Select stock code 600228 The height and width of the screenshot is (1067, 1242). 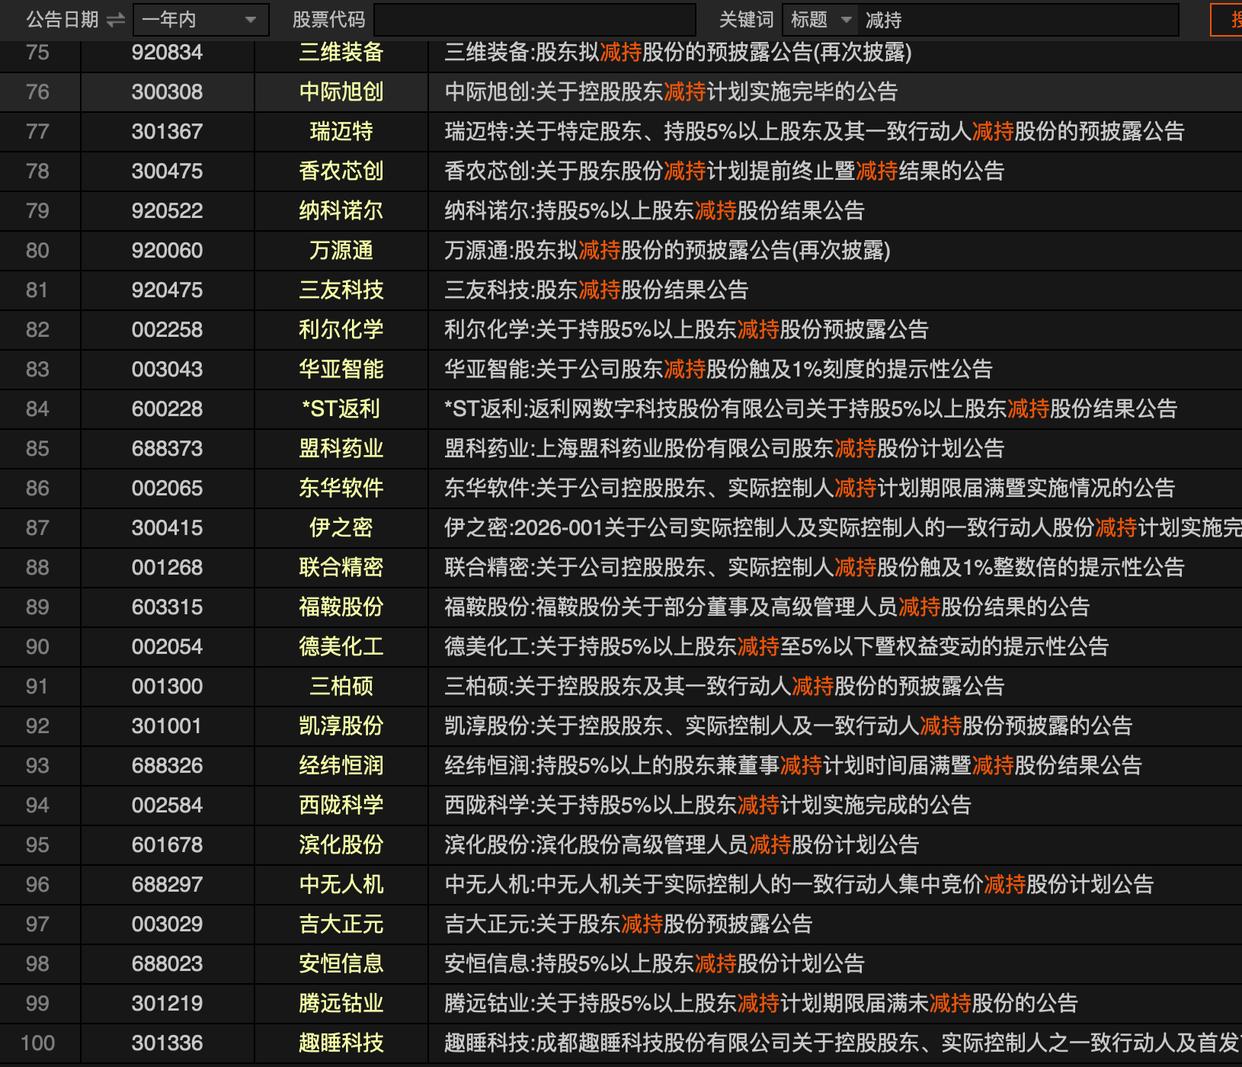coord(167,409)
